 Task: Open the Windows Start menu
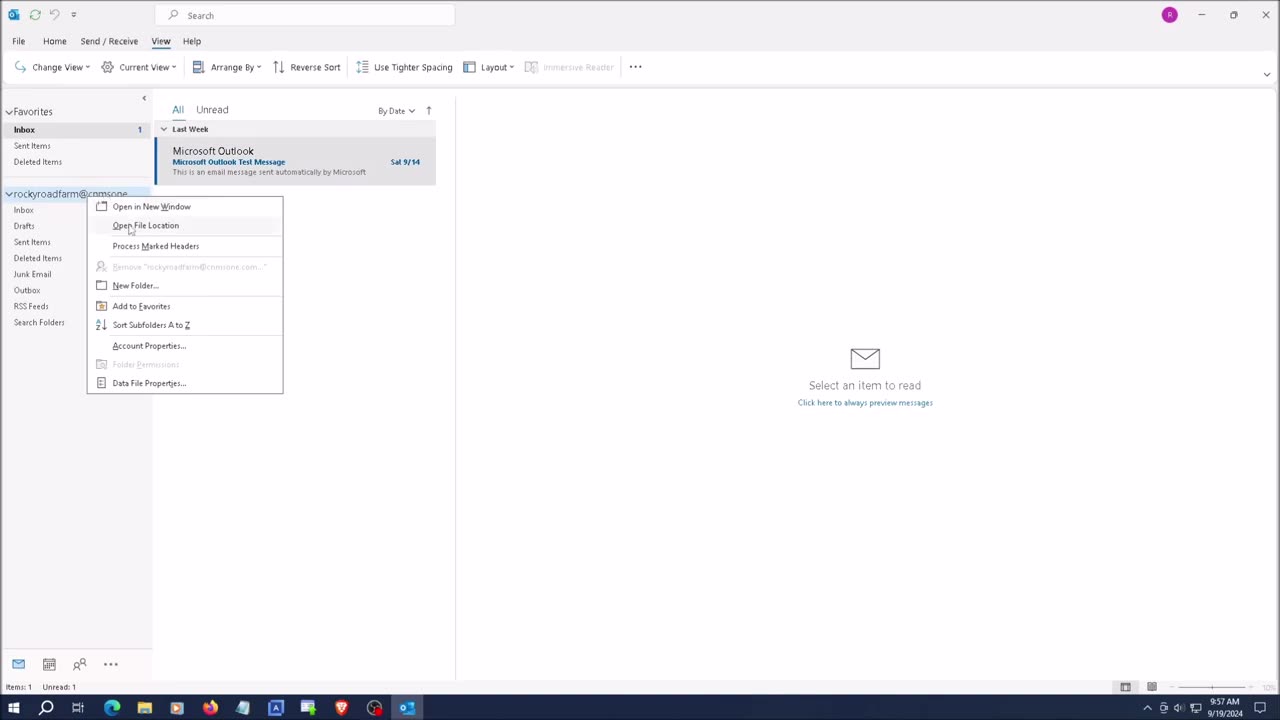coord(13,708)
